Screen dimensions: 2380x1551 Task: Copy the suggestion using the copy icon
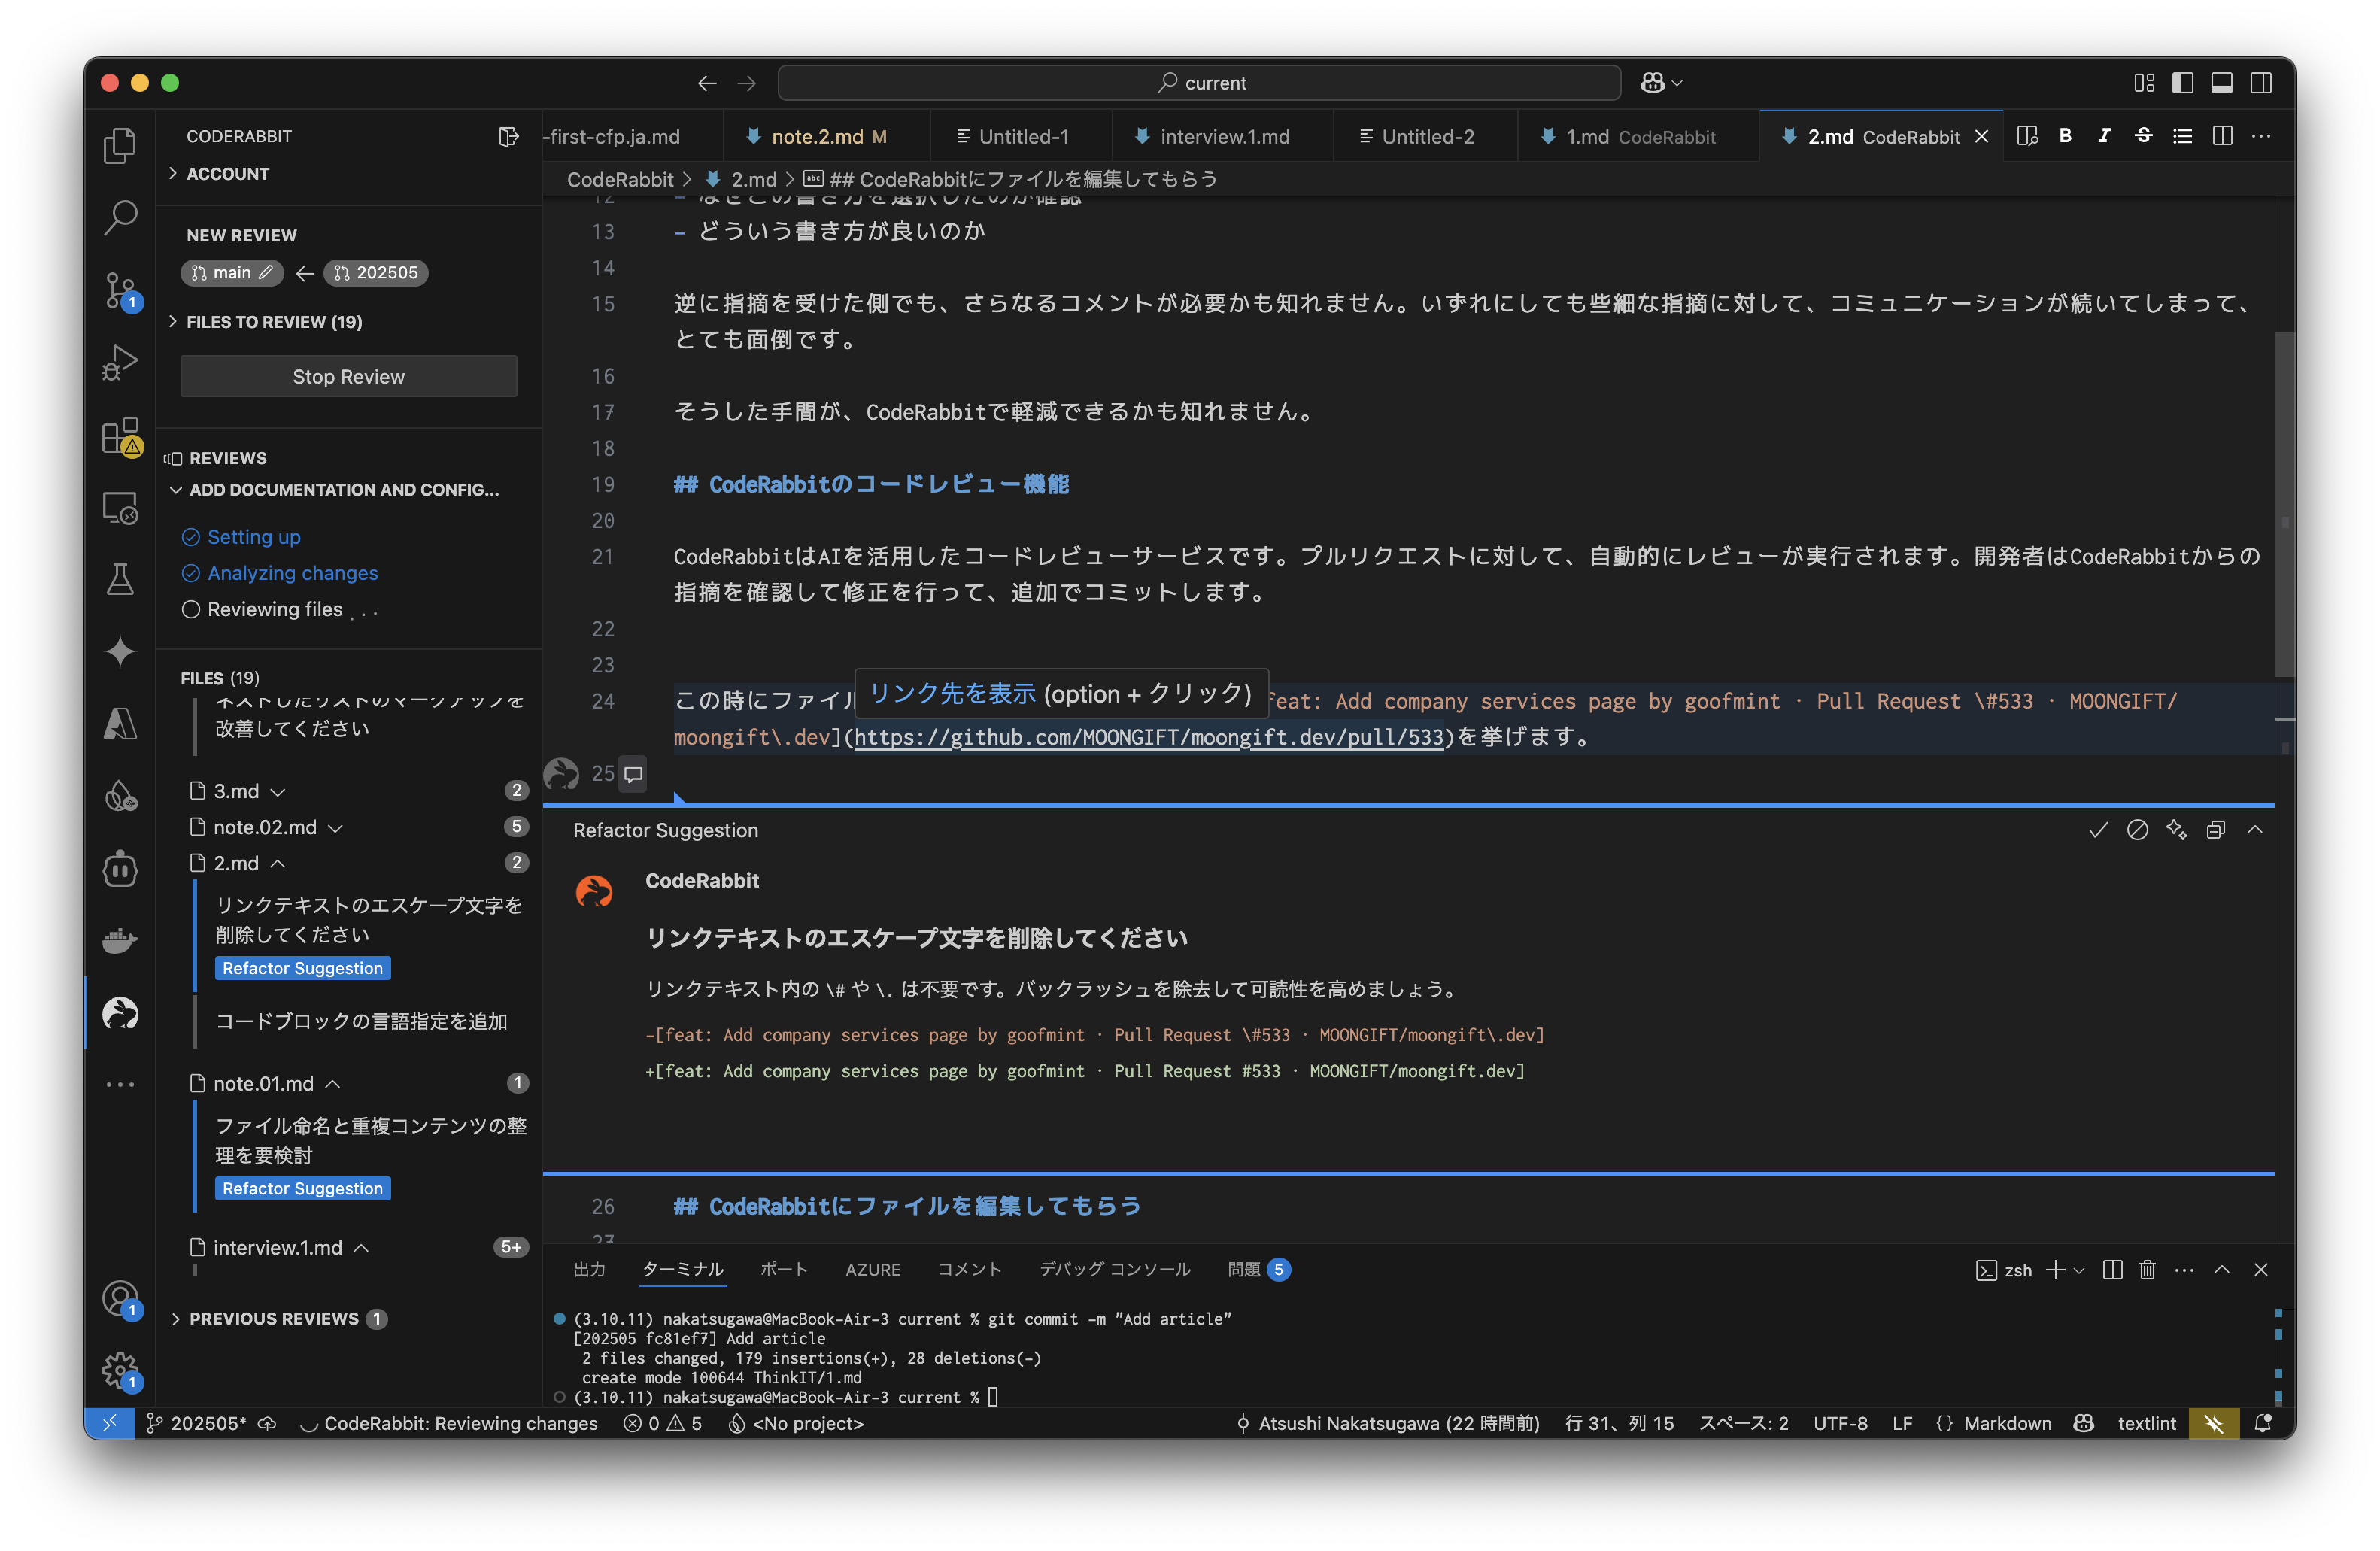[2216, 829]
